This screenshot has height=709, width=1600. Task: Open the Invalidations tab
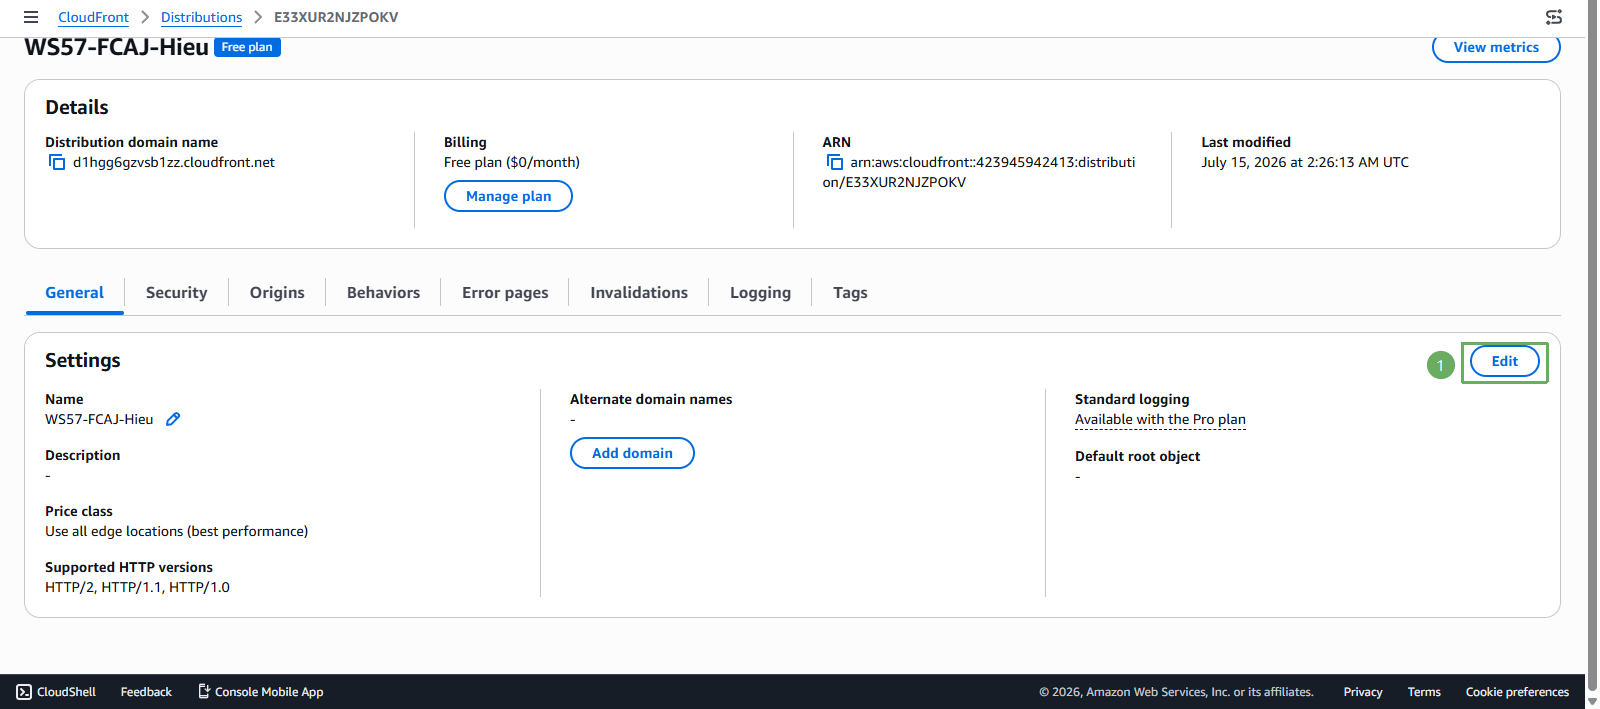[x=639, y=293]
